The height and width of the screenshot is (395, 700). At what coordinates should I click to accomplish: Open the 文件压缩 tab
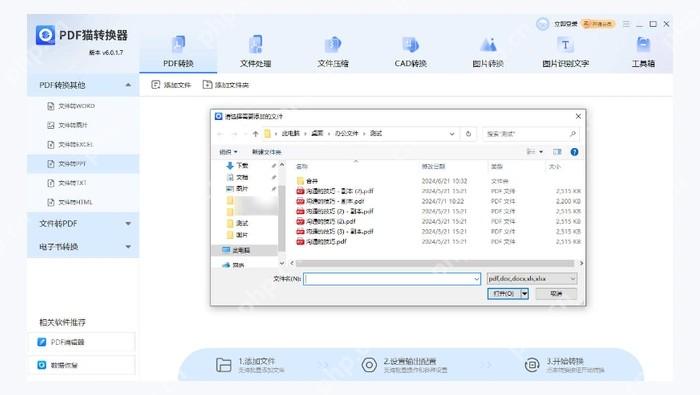point(333,52)
